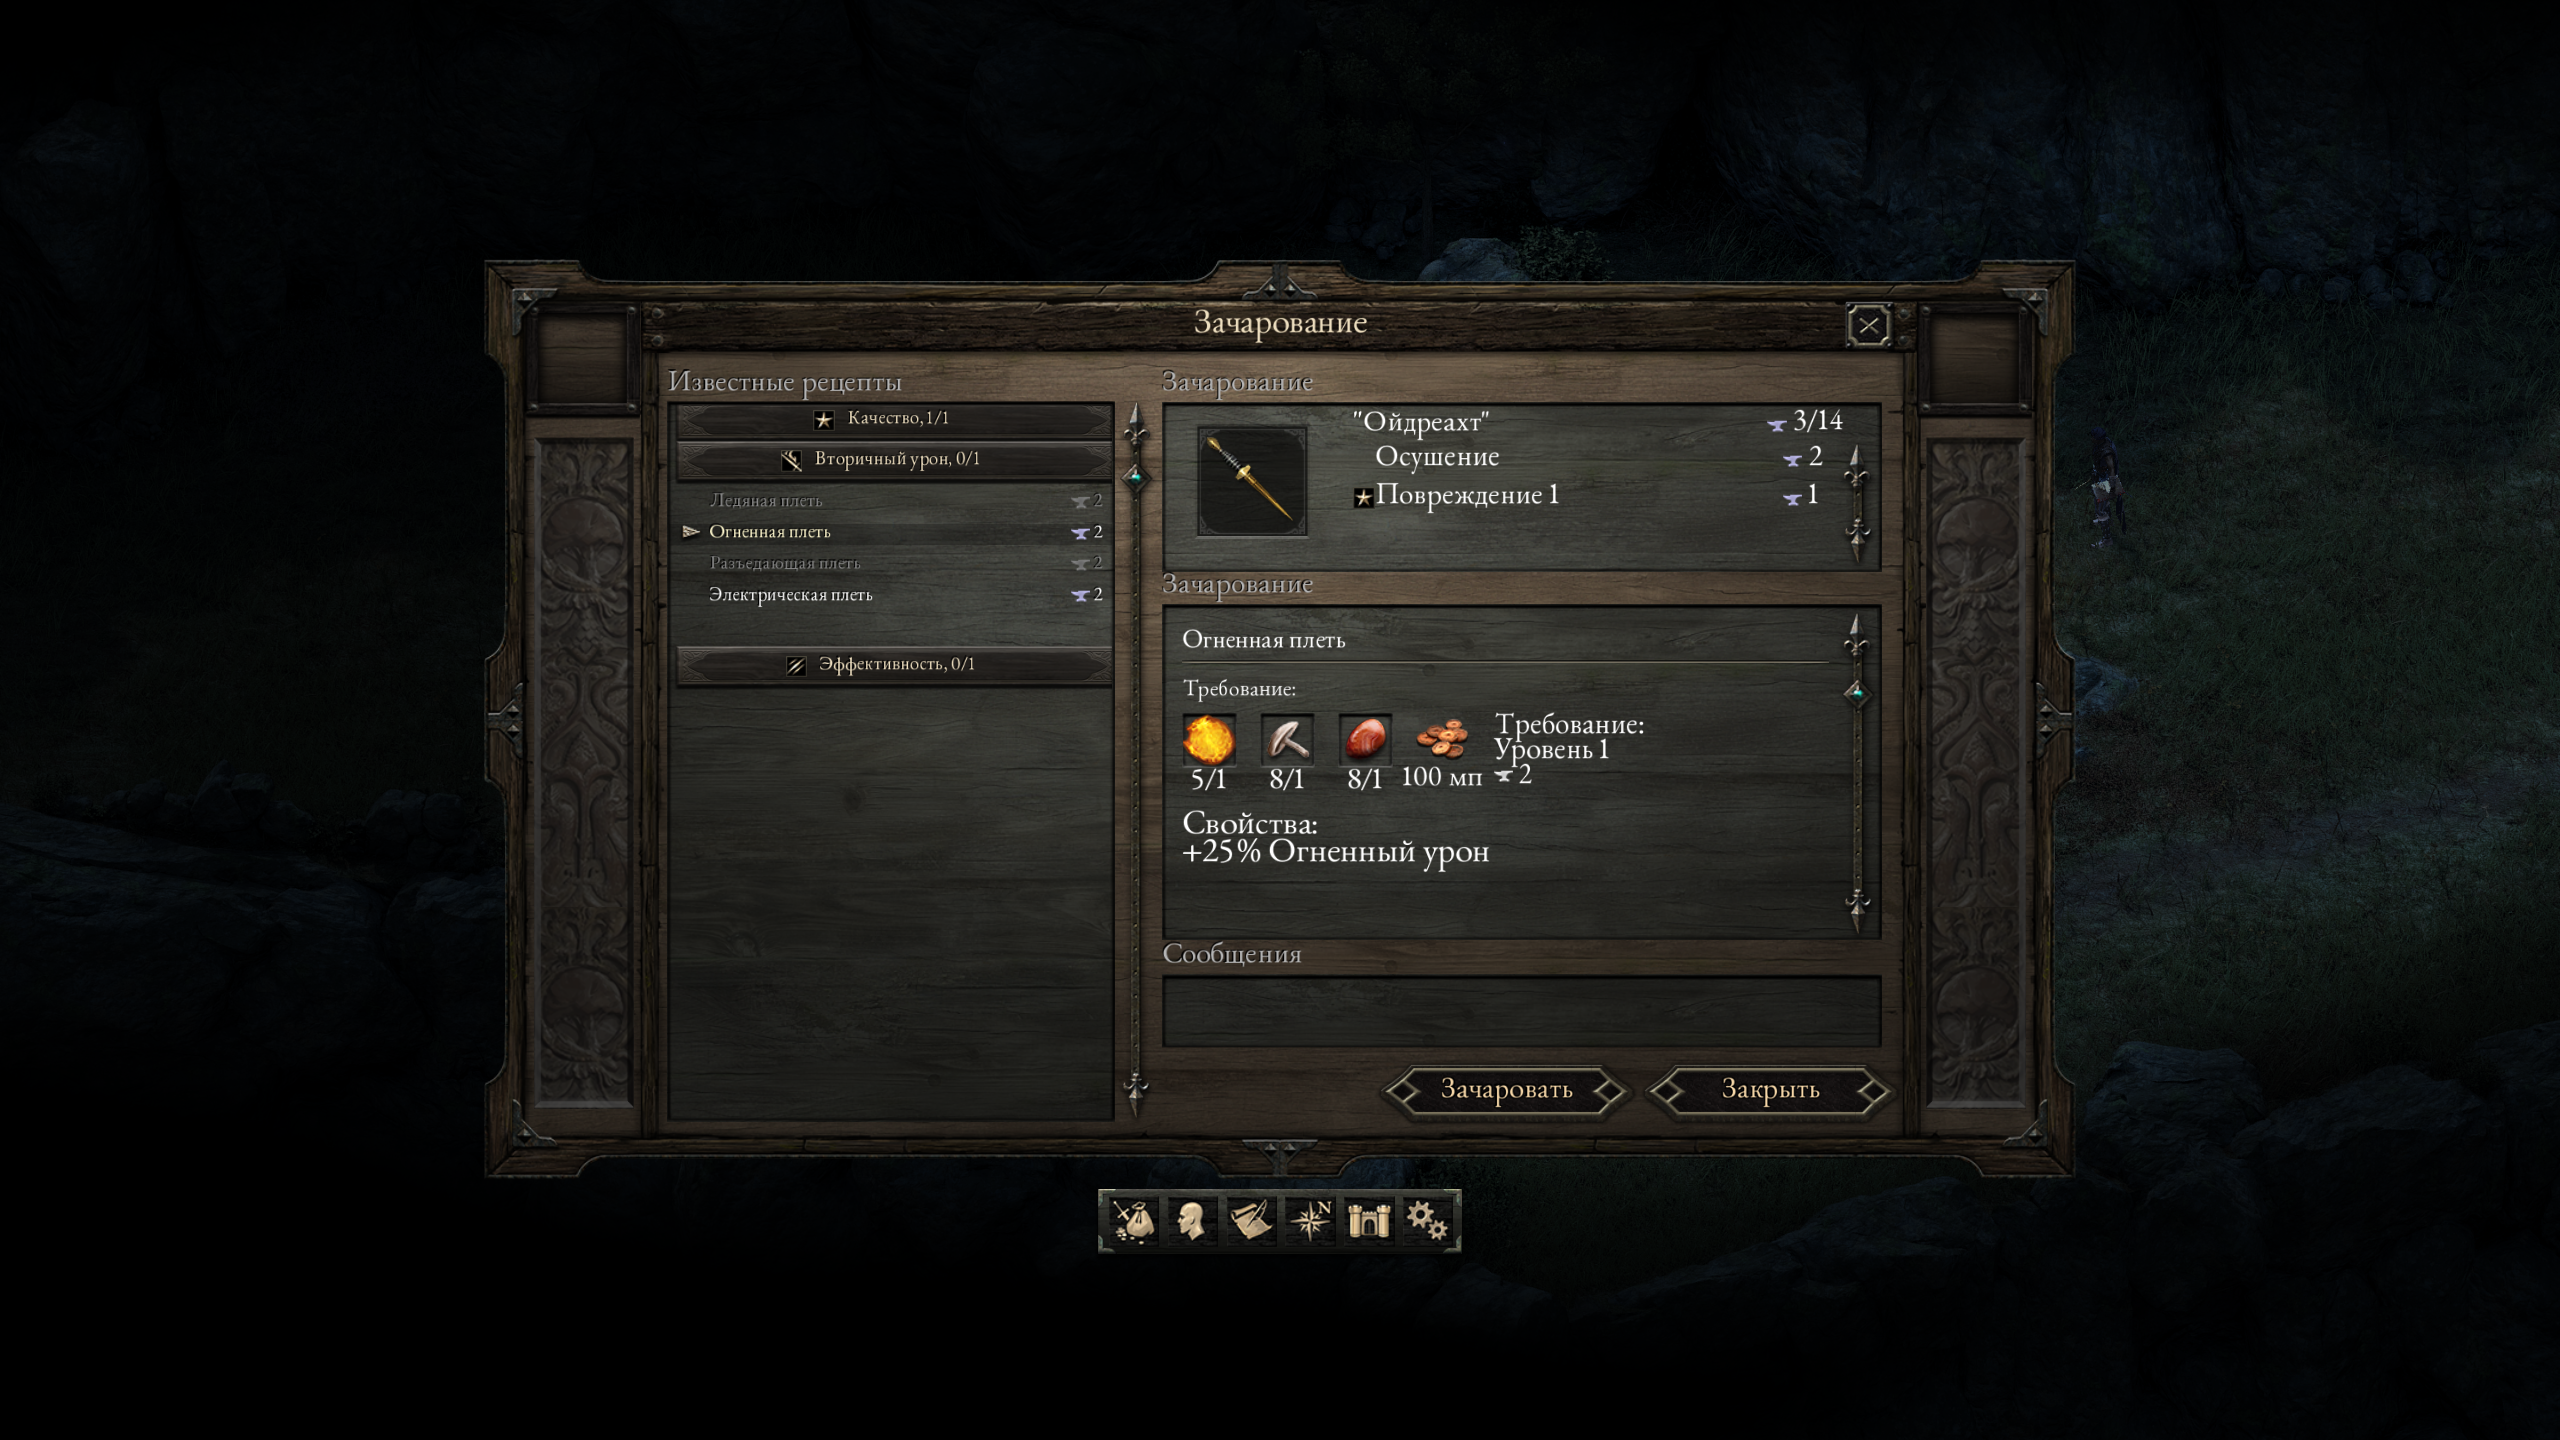
Task: Click the red gem ingredient icon
Action: [x=1365, y=740]
